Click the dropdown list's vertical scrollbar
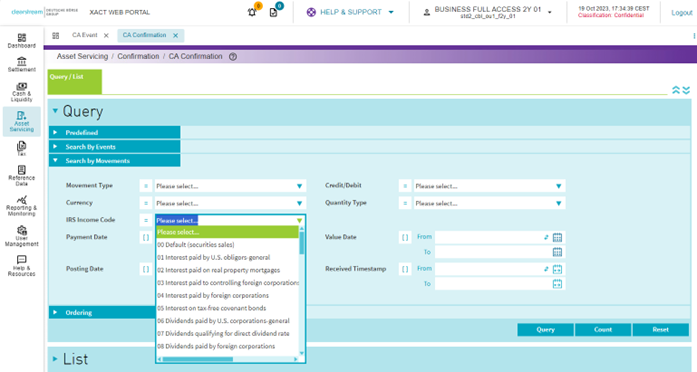 [302, 290]
